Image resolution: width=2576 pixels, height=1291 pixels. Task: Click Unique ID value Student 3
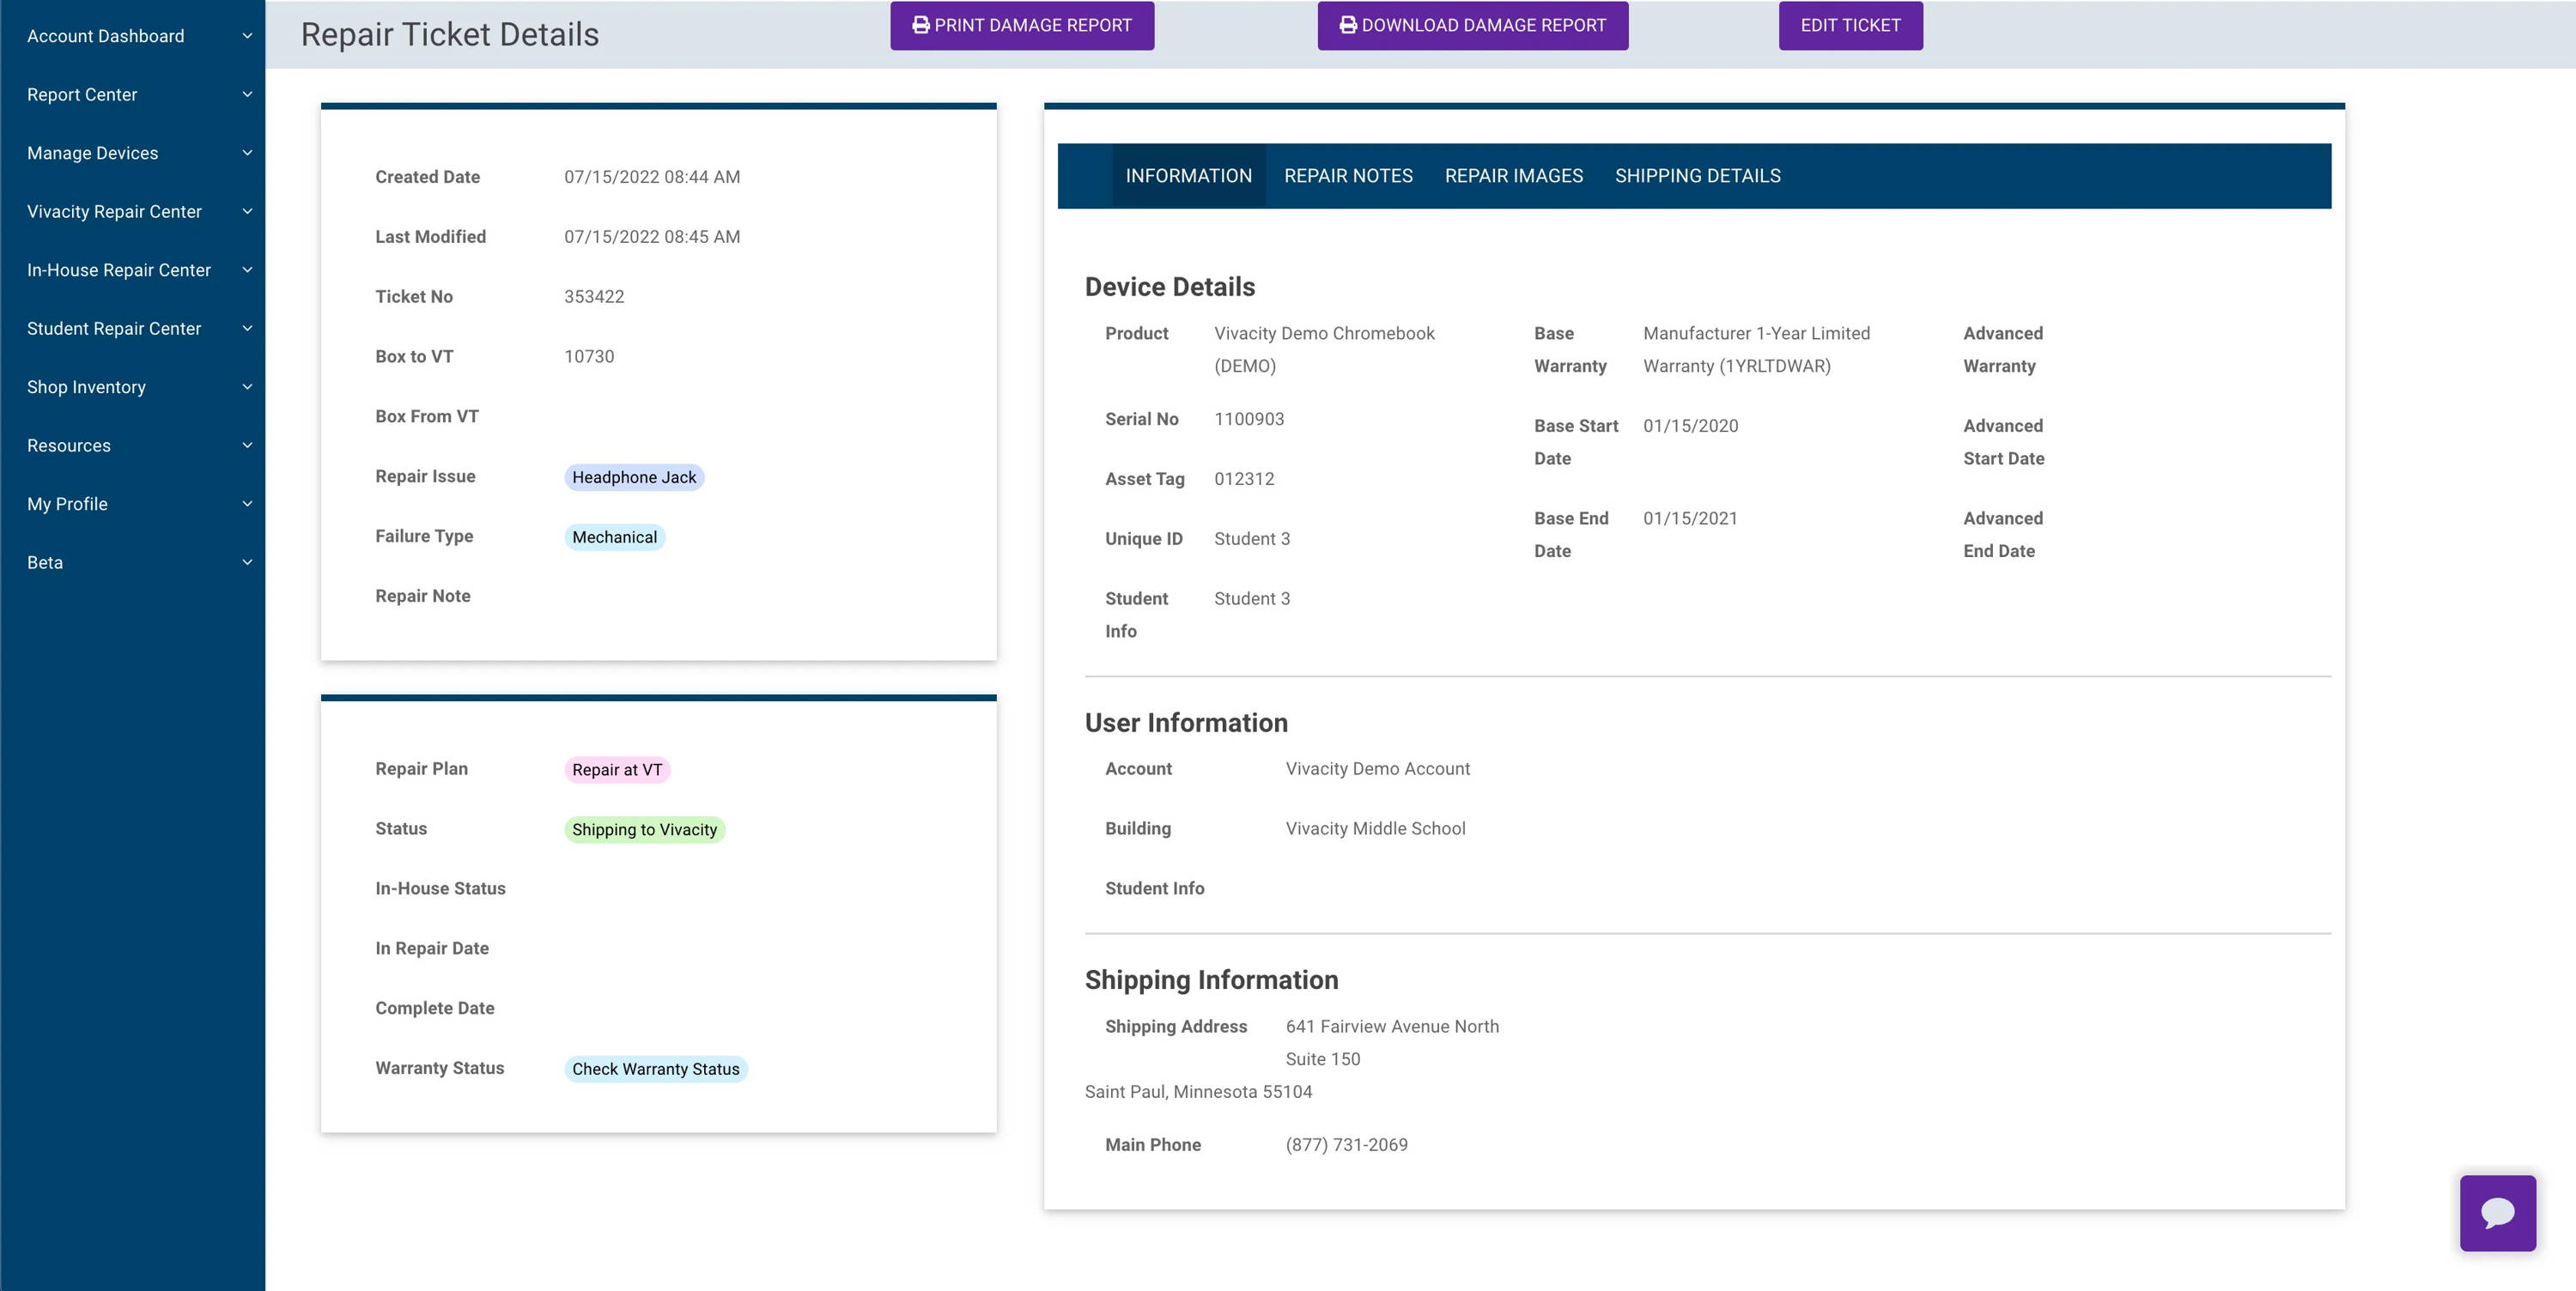click(1252, 539)
